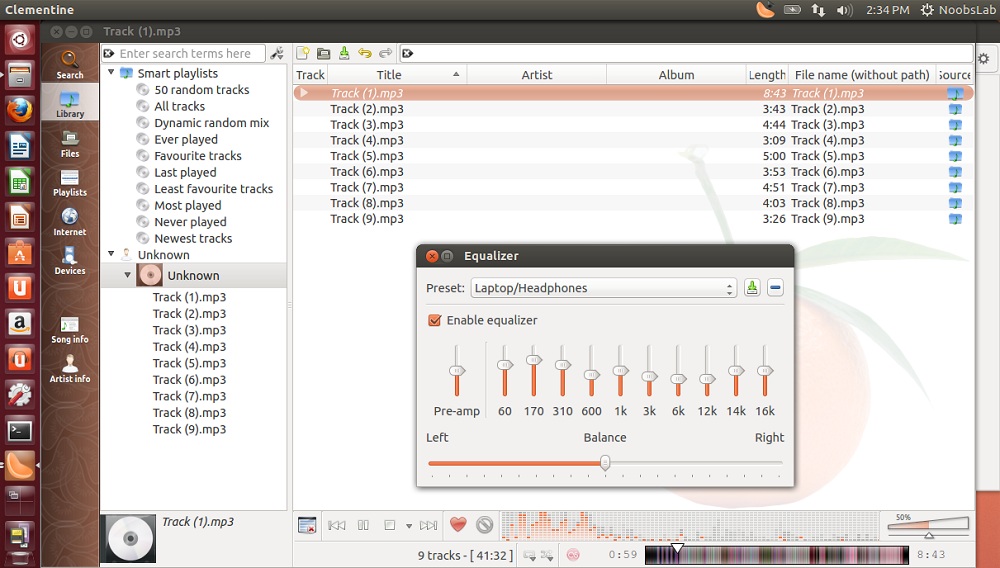
Task: Show the Song info panel
Action: [x=70, y=330]
